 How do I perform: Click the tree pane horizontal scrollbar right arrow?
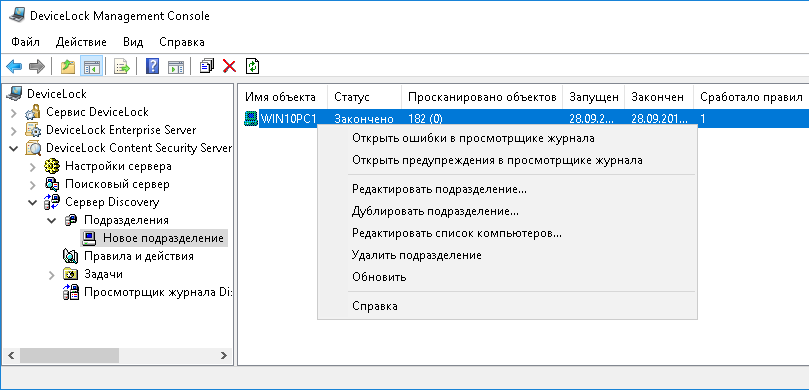(223, 355)
